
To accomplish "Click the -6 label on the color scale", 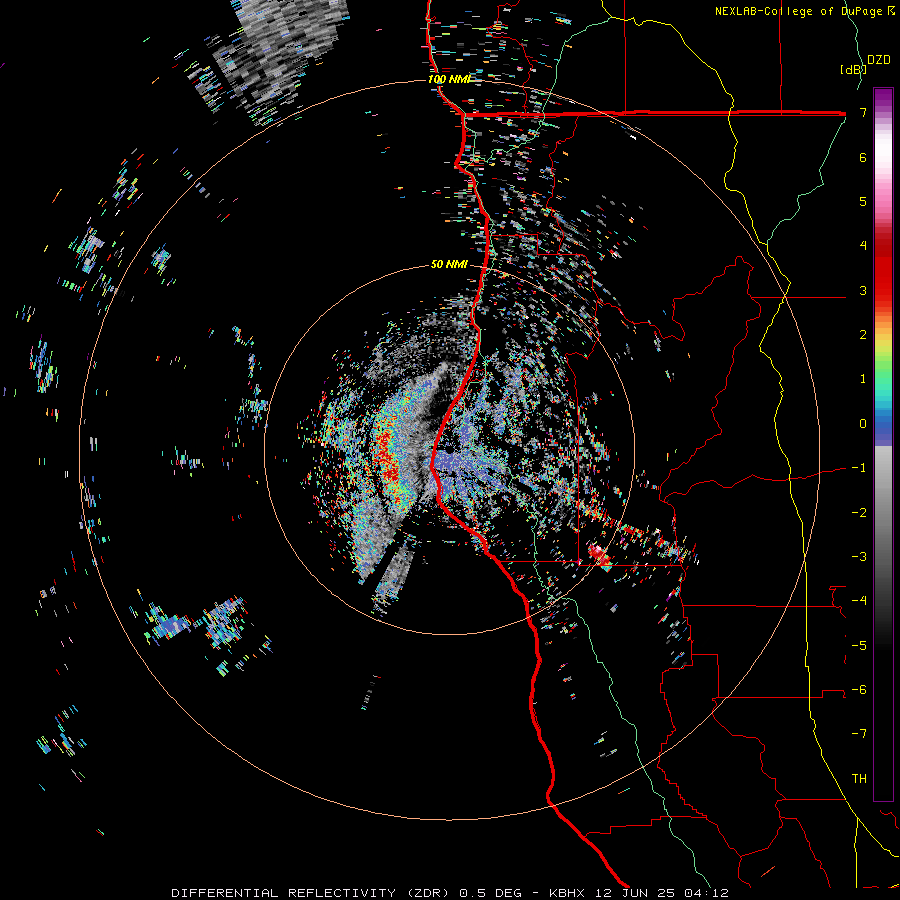I will pyautogui.click(x=859, y=690).
